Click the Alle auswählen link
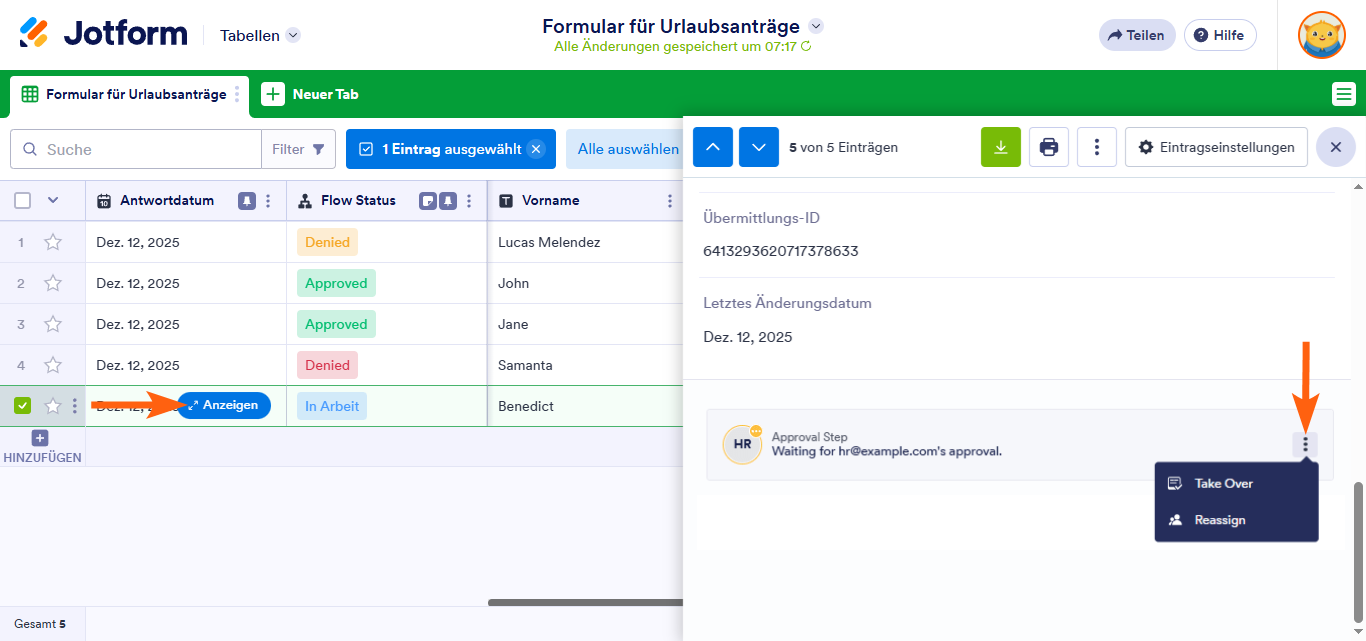The width and height of the screenshot is (1366, 641). tap(626, 147)
